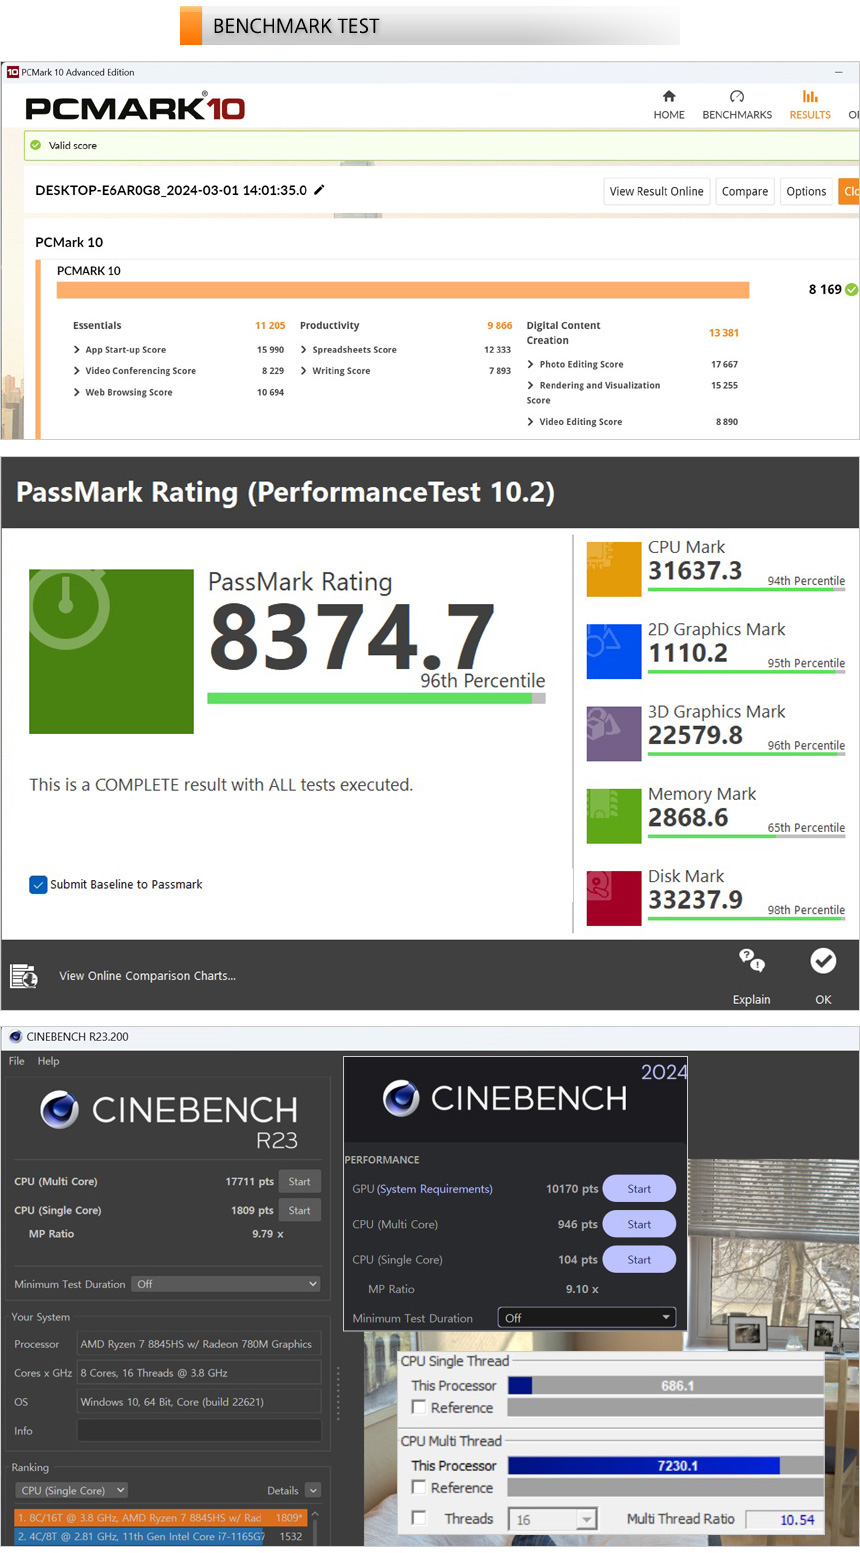
Task: Select ranking row Intel Core i7-1165G7
Action: tap(160, 1536)
